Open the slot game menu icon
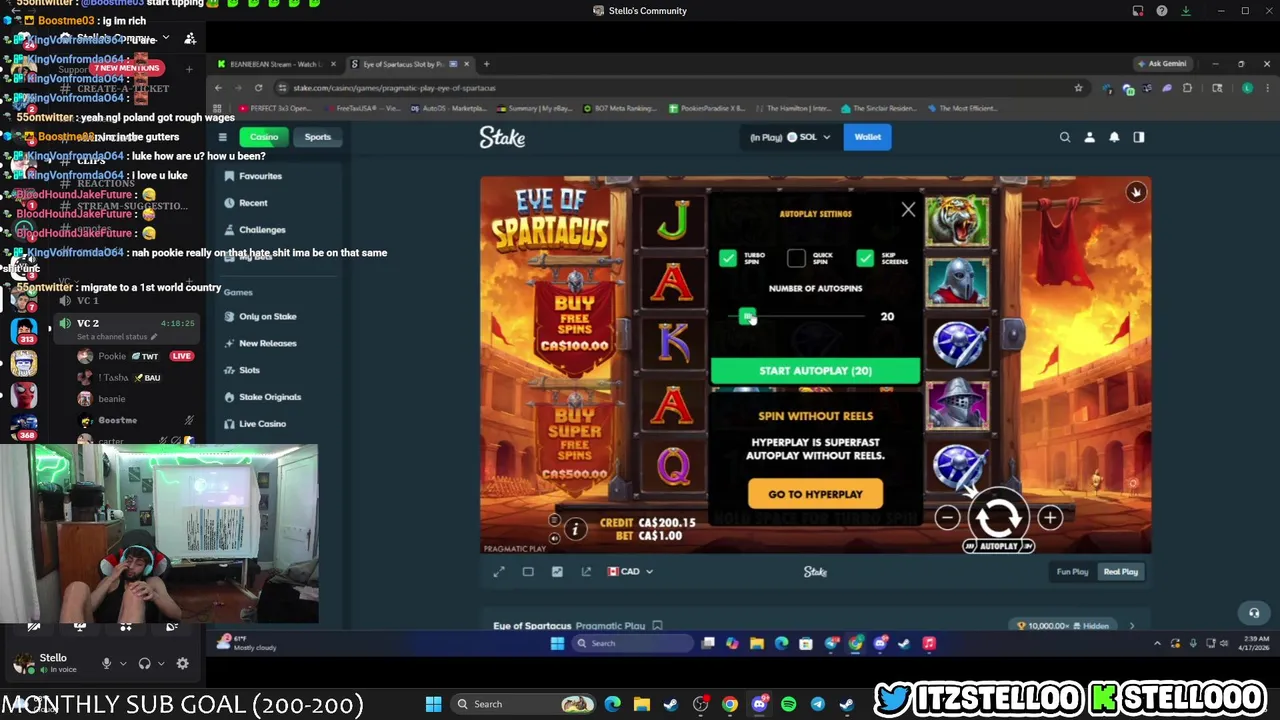The image size is (1280, 720). tap(555, 520)
